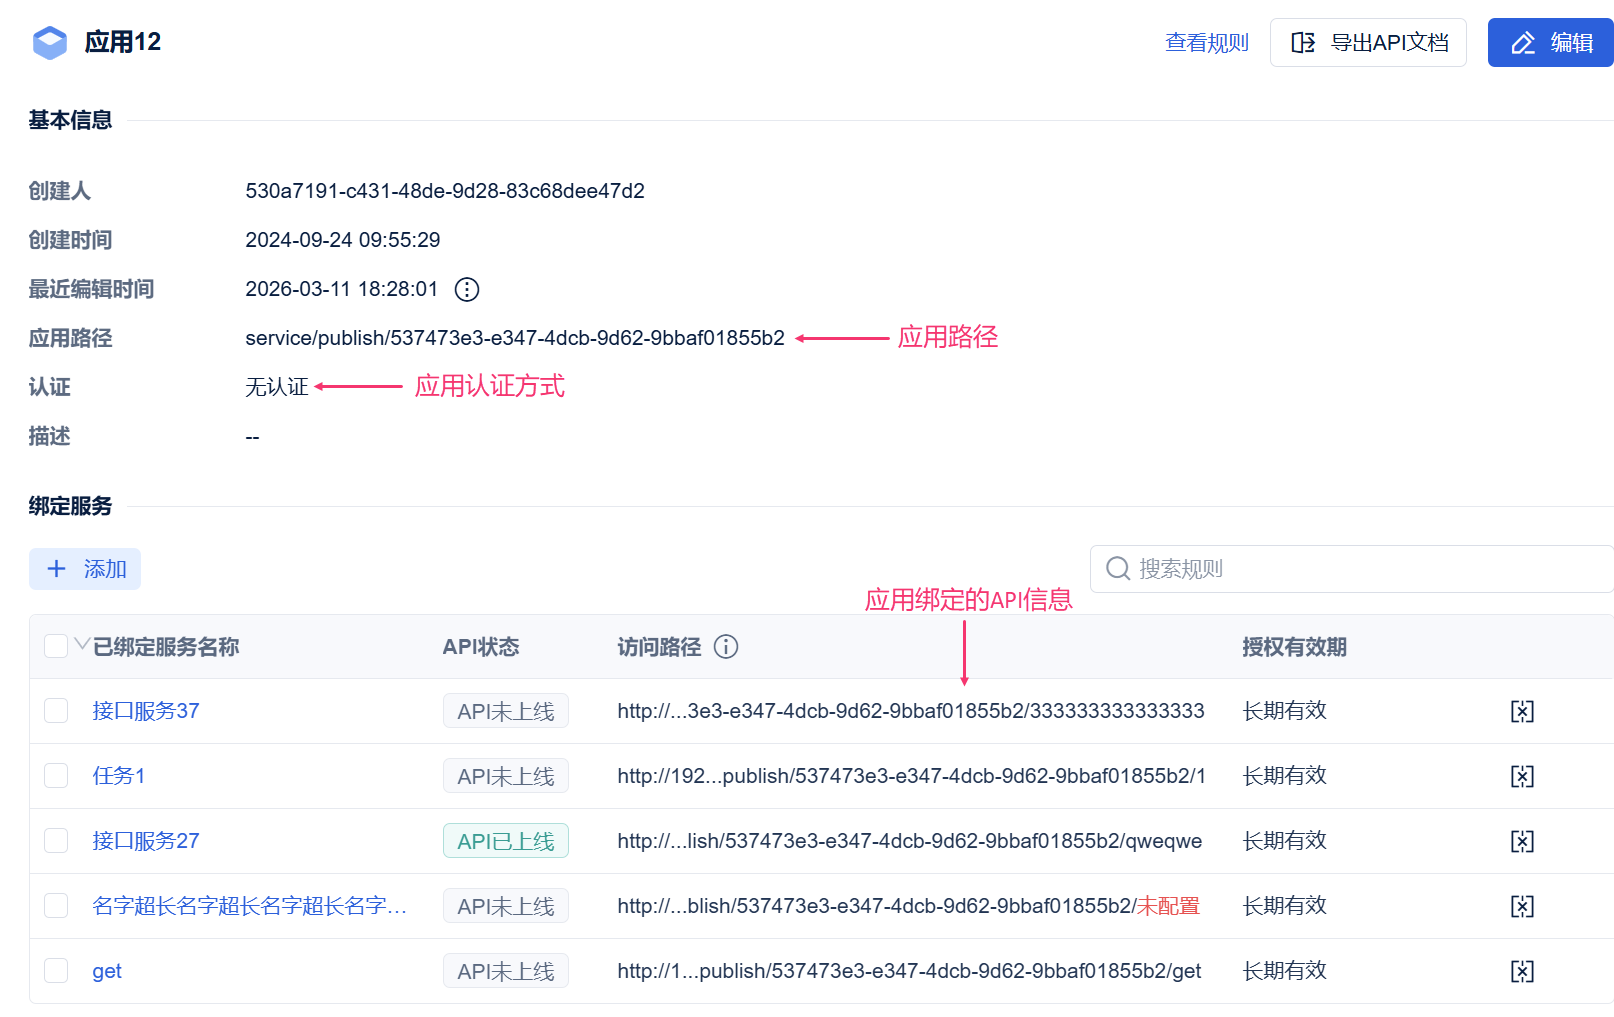Click API未上线 tag in get row

[506, 971]
